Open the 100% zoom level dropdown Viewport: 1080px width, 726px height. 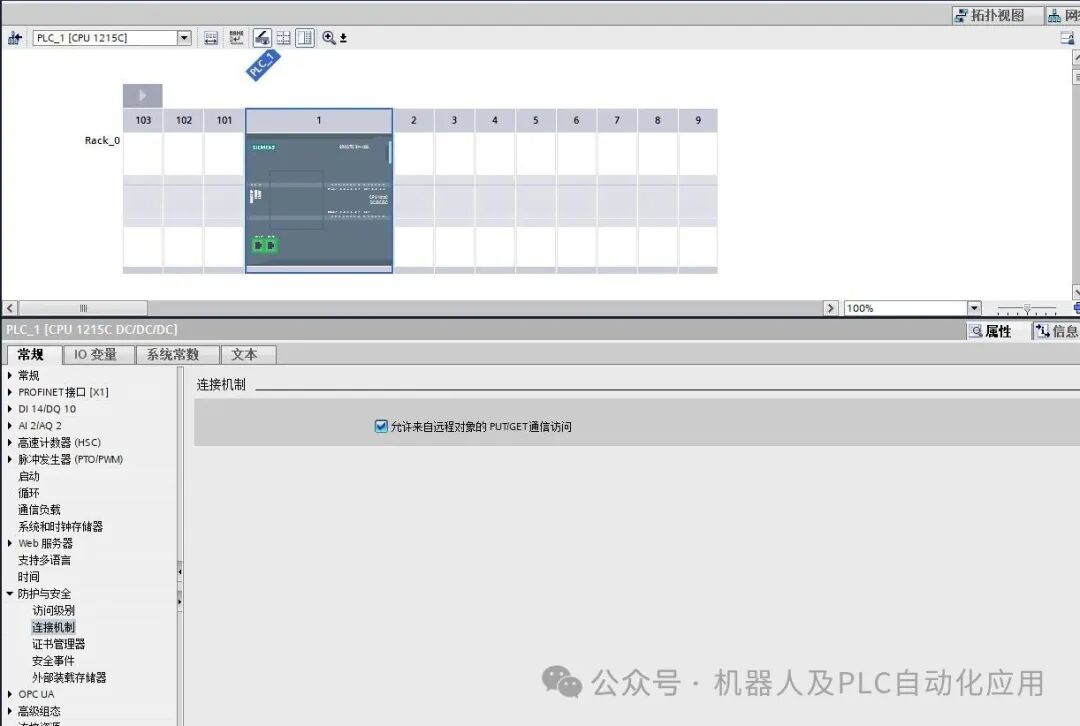[973, 308]
